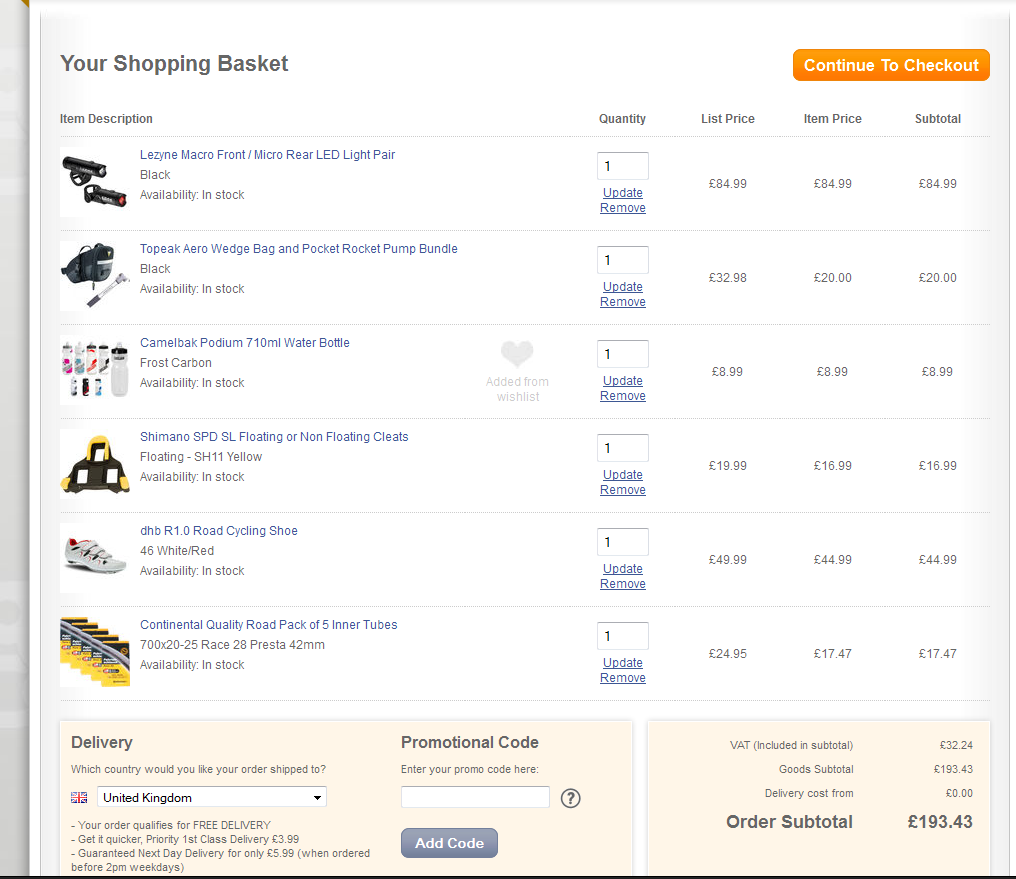Update quantity for dhb R1.0 cycling shoe
The image size is (1016, 879).
[x=622, y=569]
